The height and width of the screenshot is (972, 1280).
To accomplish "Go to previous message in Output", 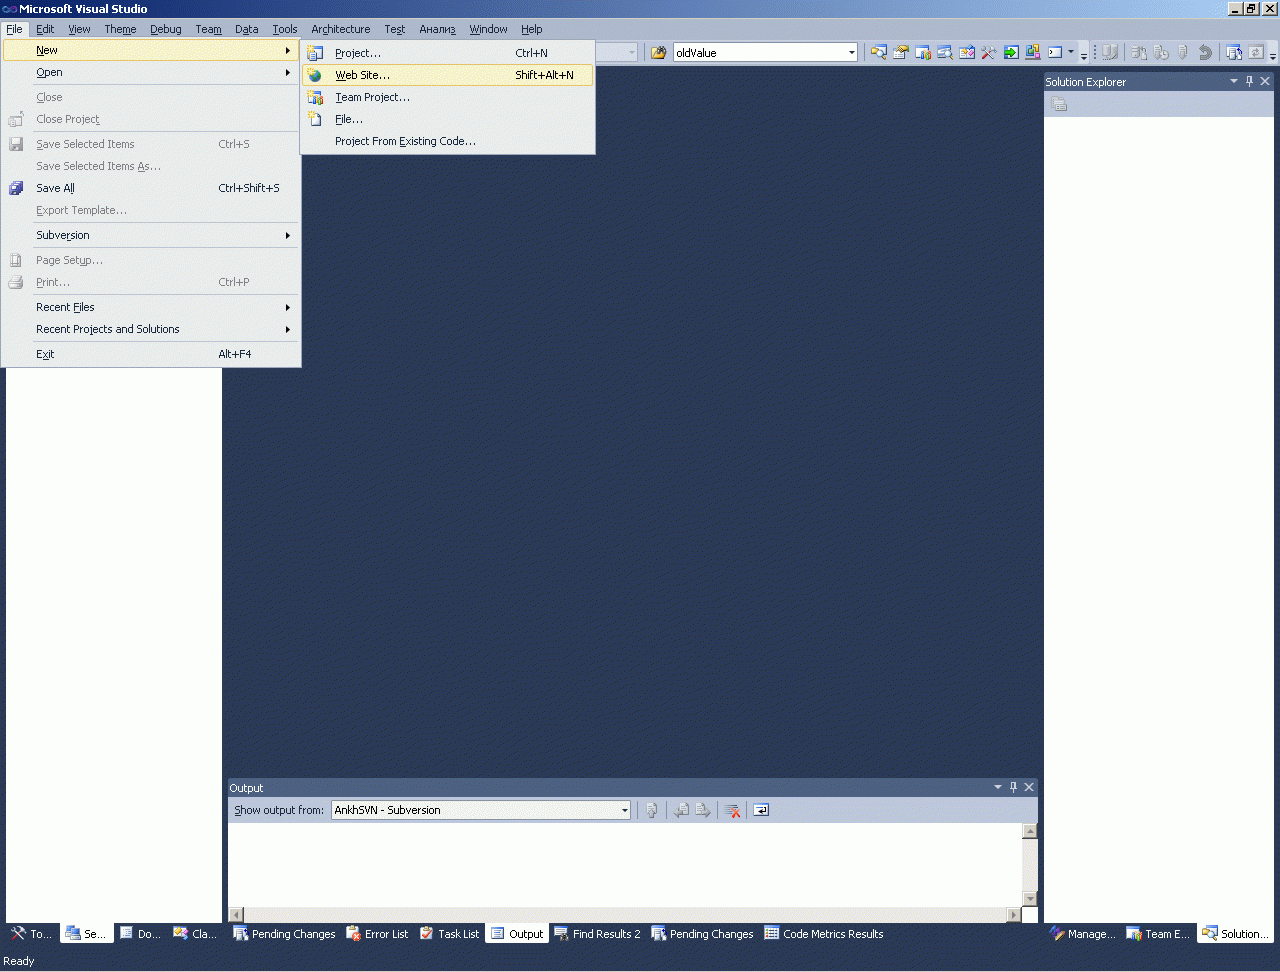I will pyautogui.click(x=681, y=810).
